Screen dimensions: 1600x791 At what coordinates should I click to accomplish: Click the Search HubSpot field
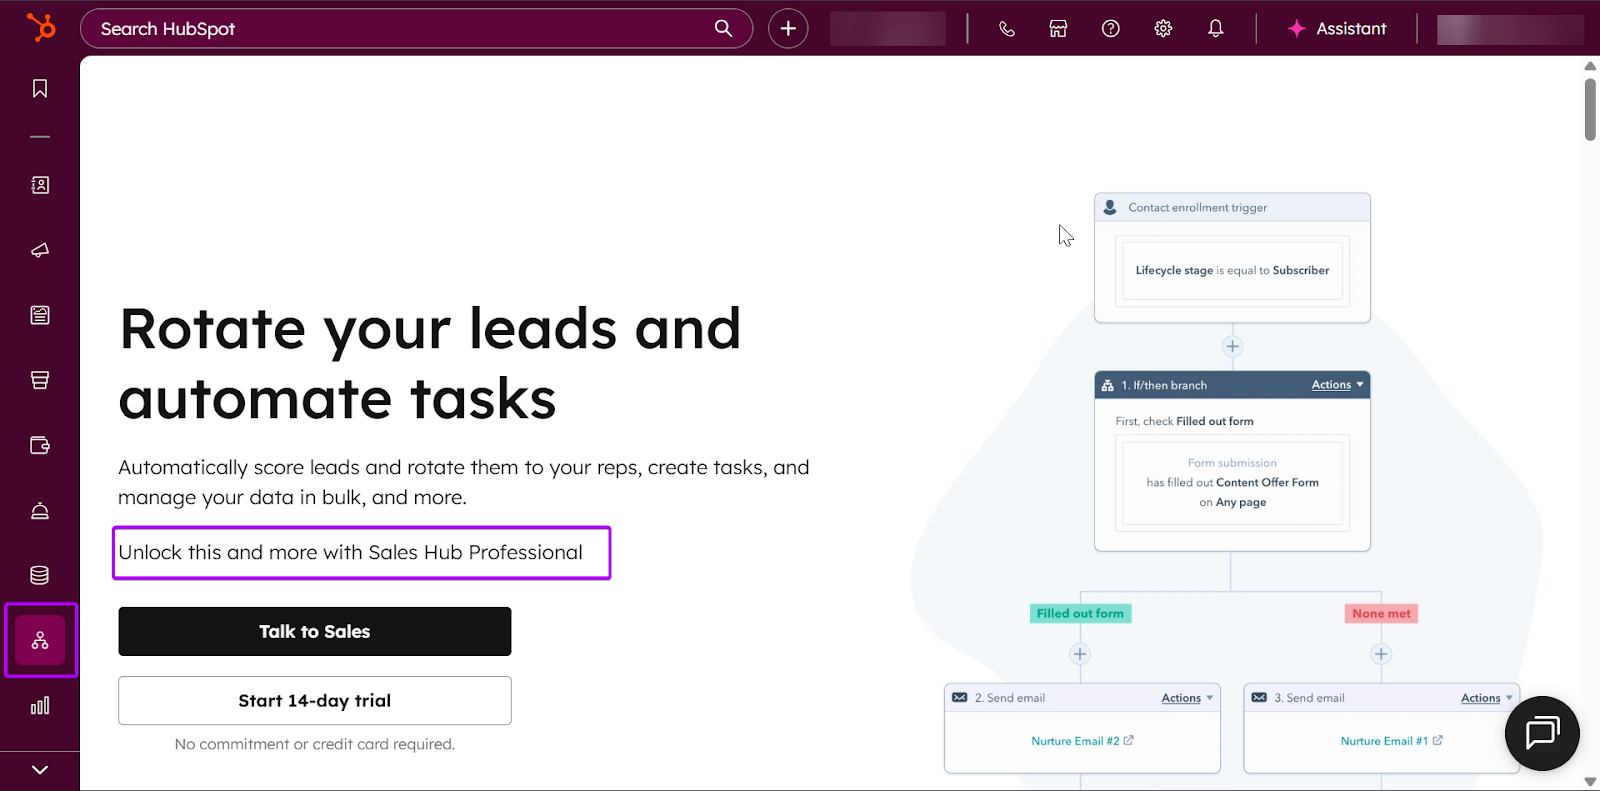pos(416,28)
